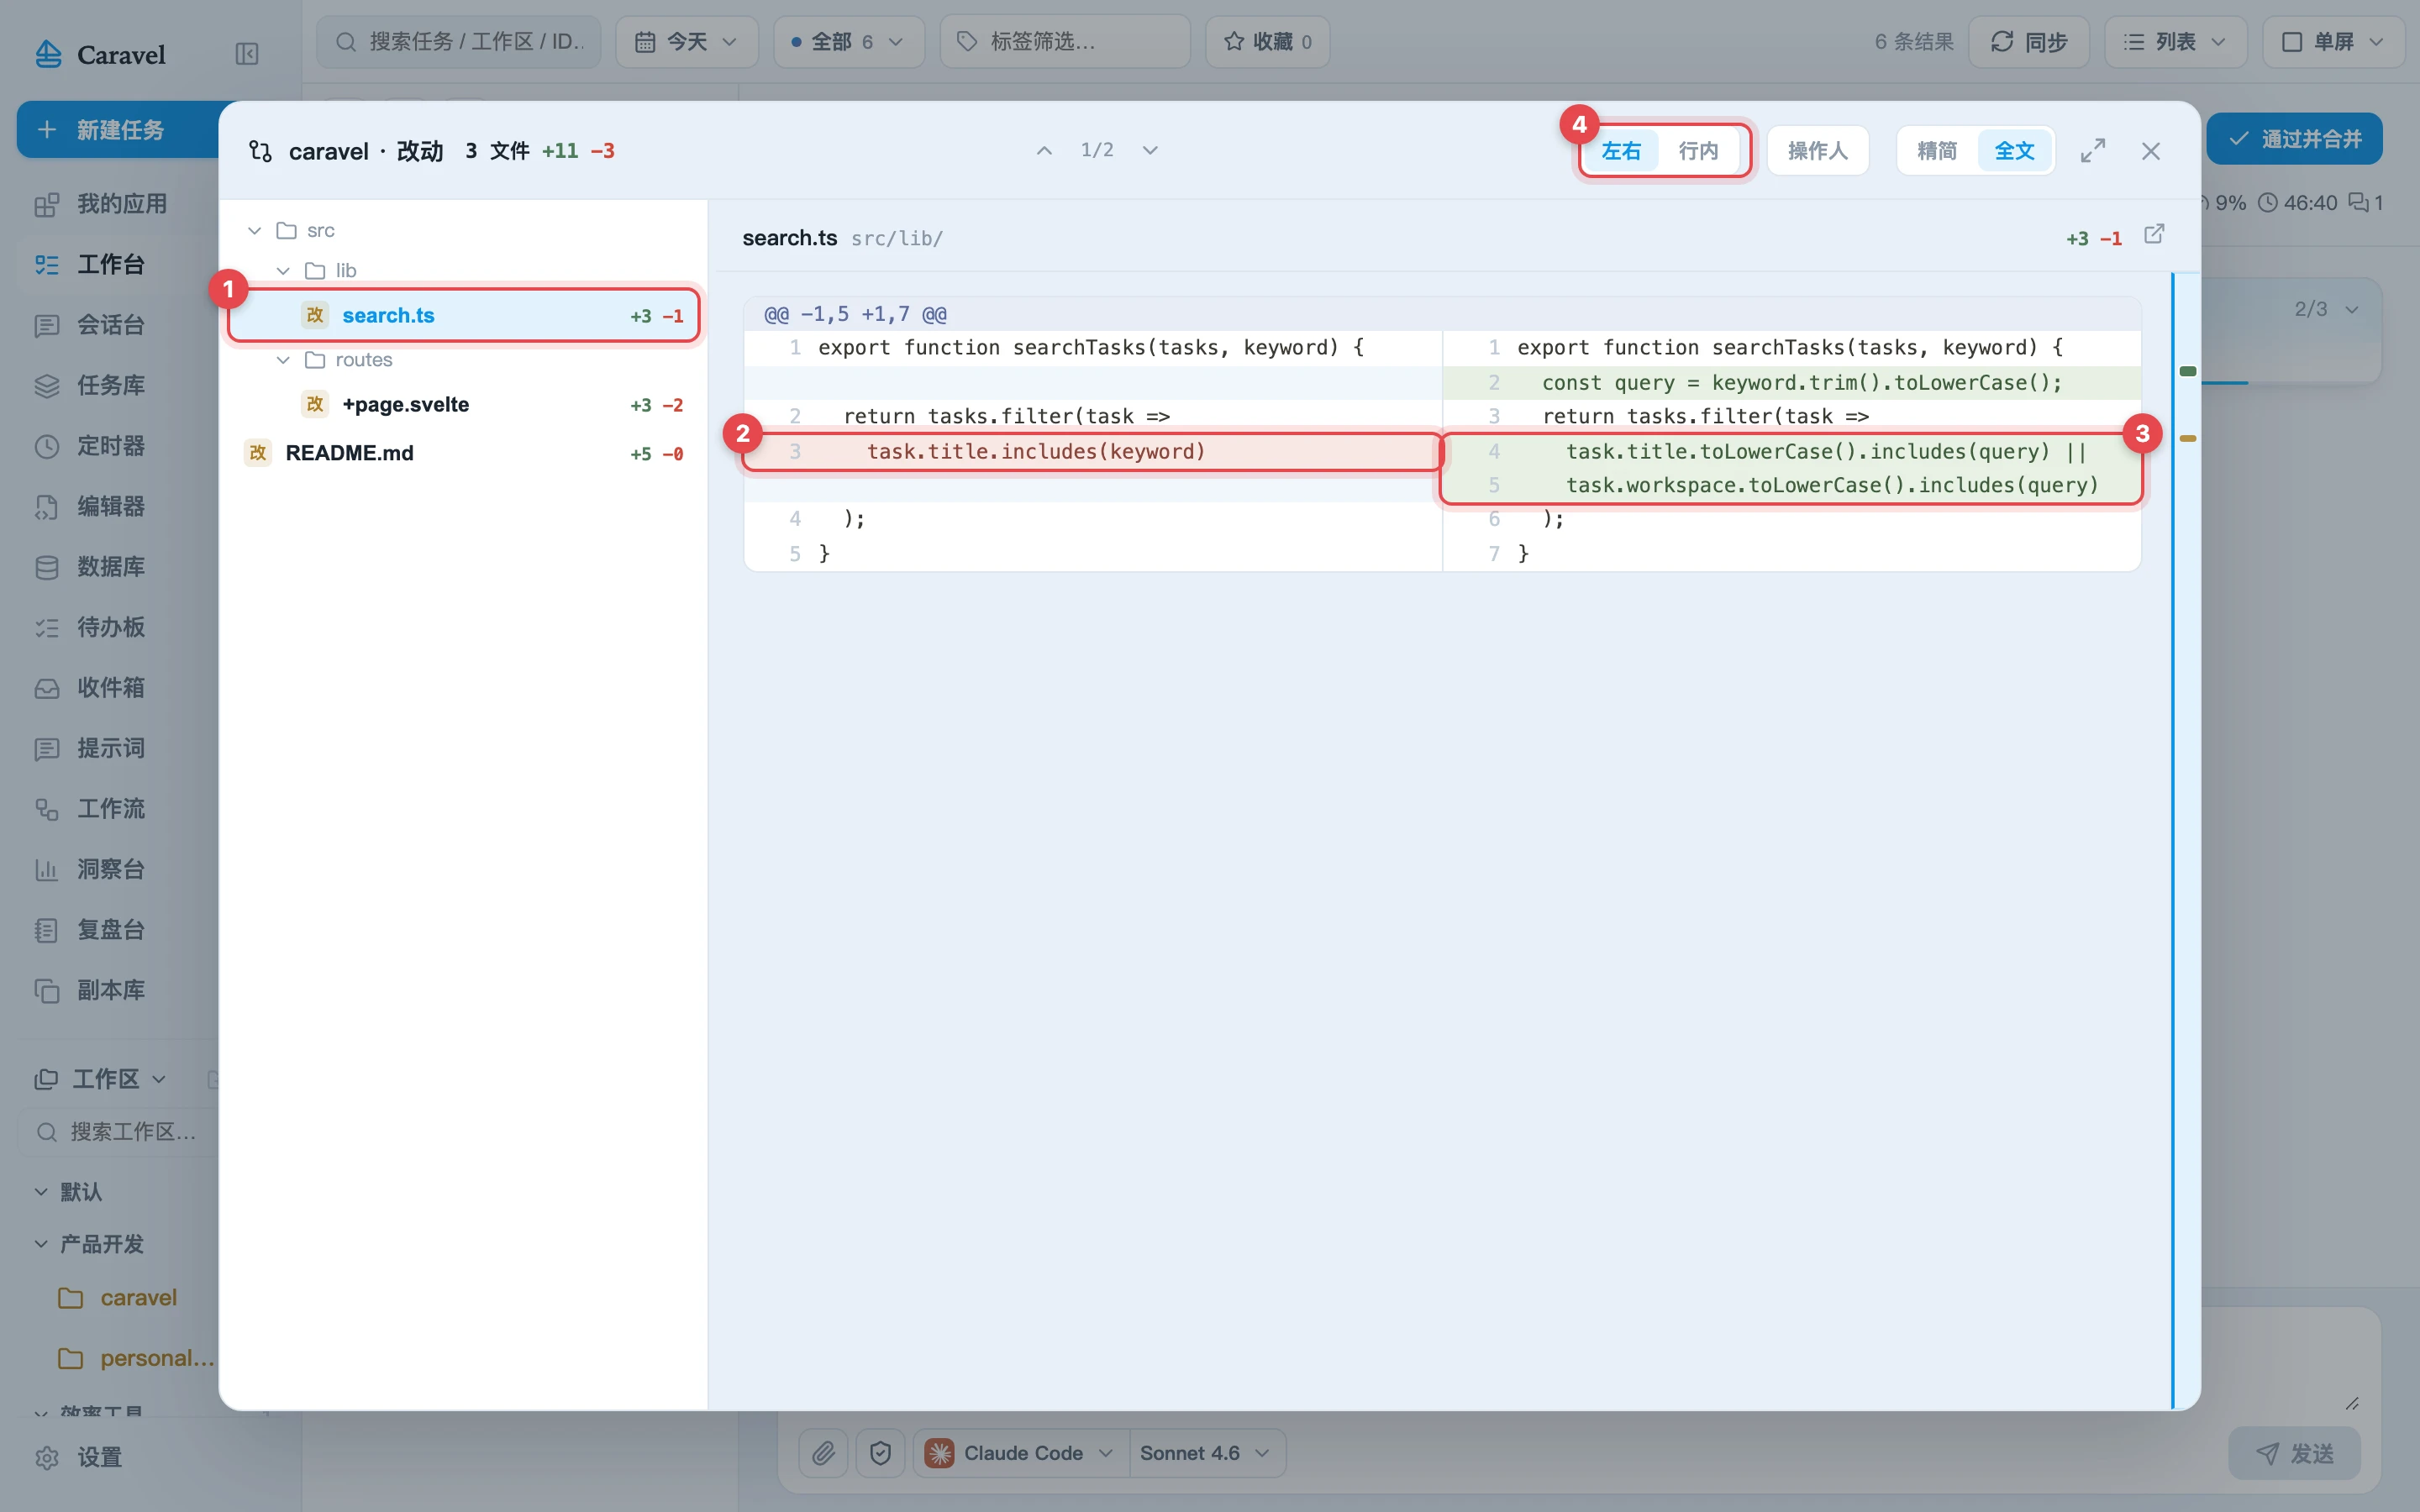Go to next change with down chevron

[1150, 151]
